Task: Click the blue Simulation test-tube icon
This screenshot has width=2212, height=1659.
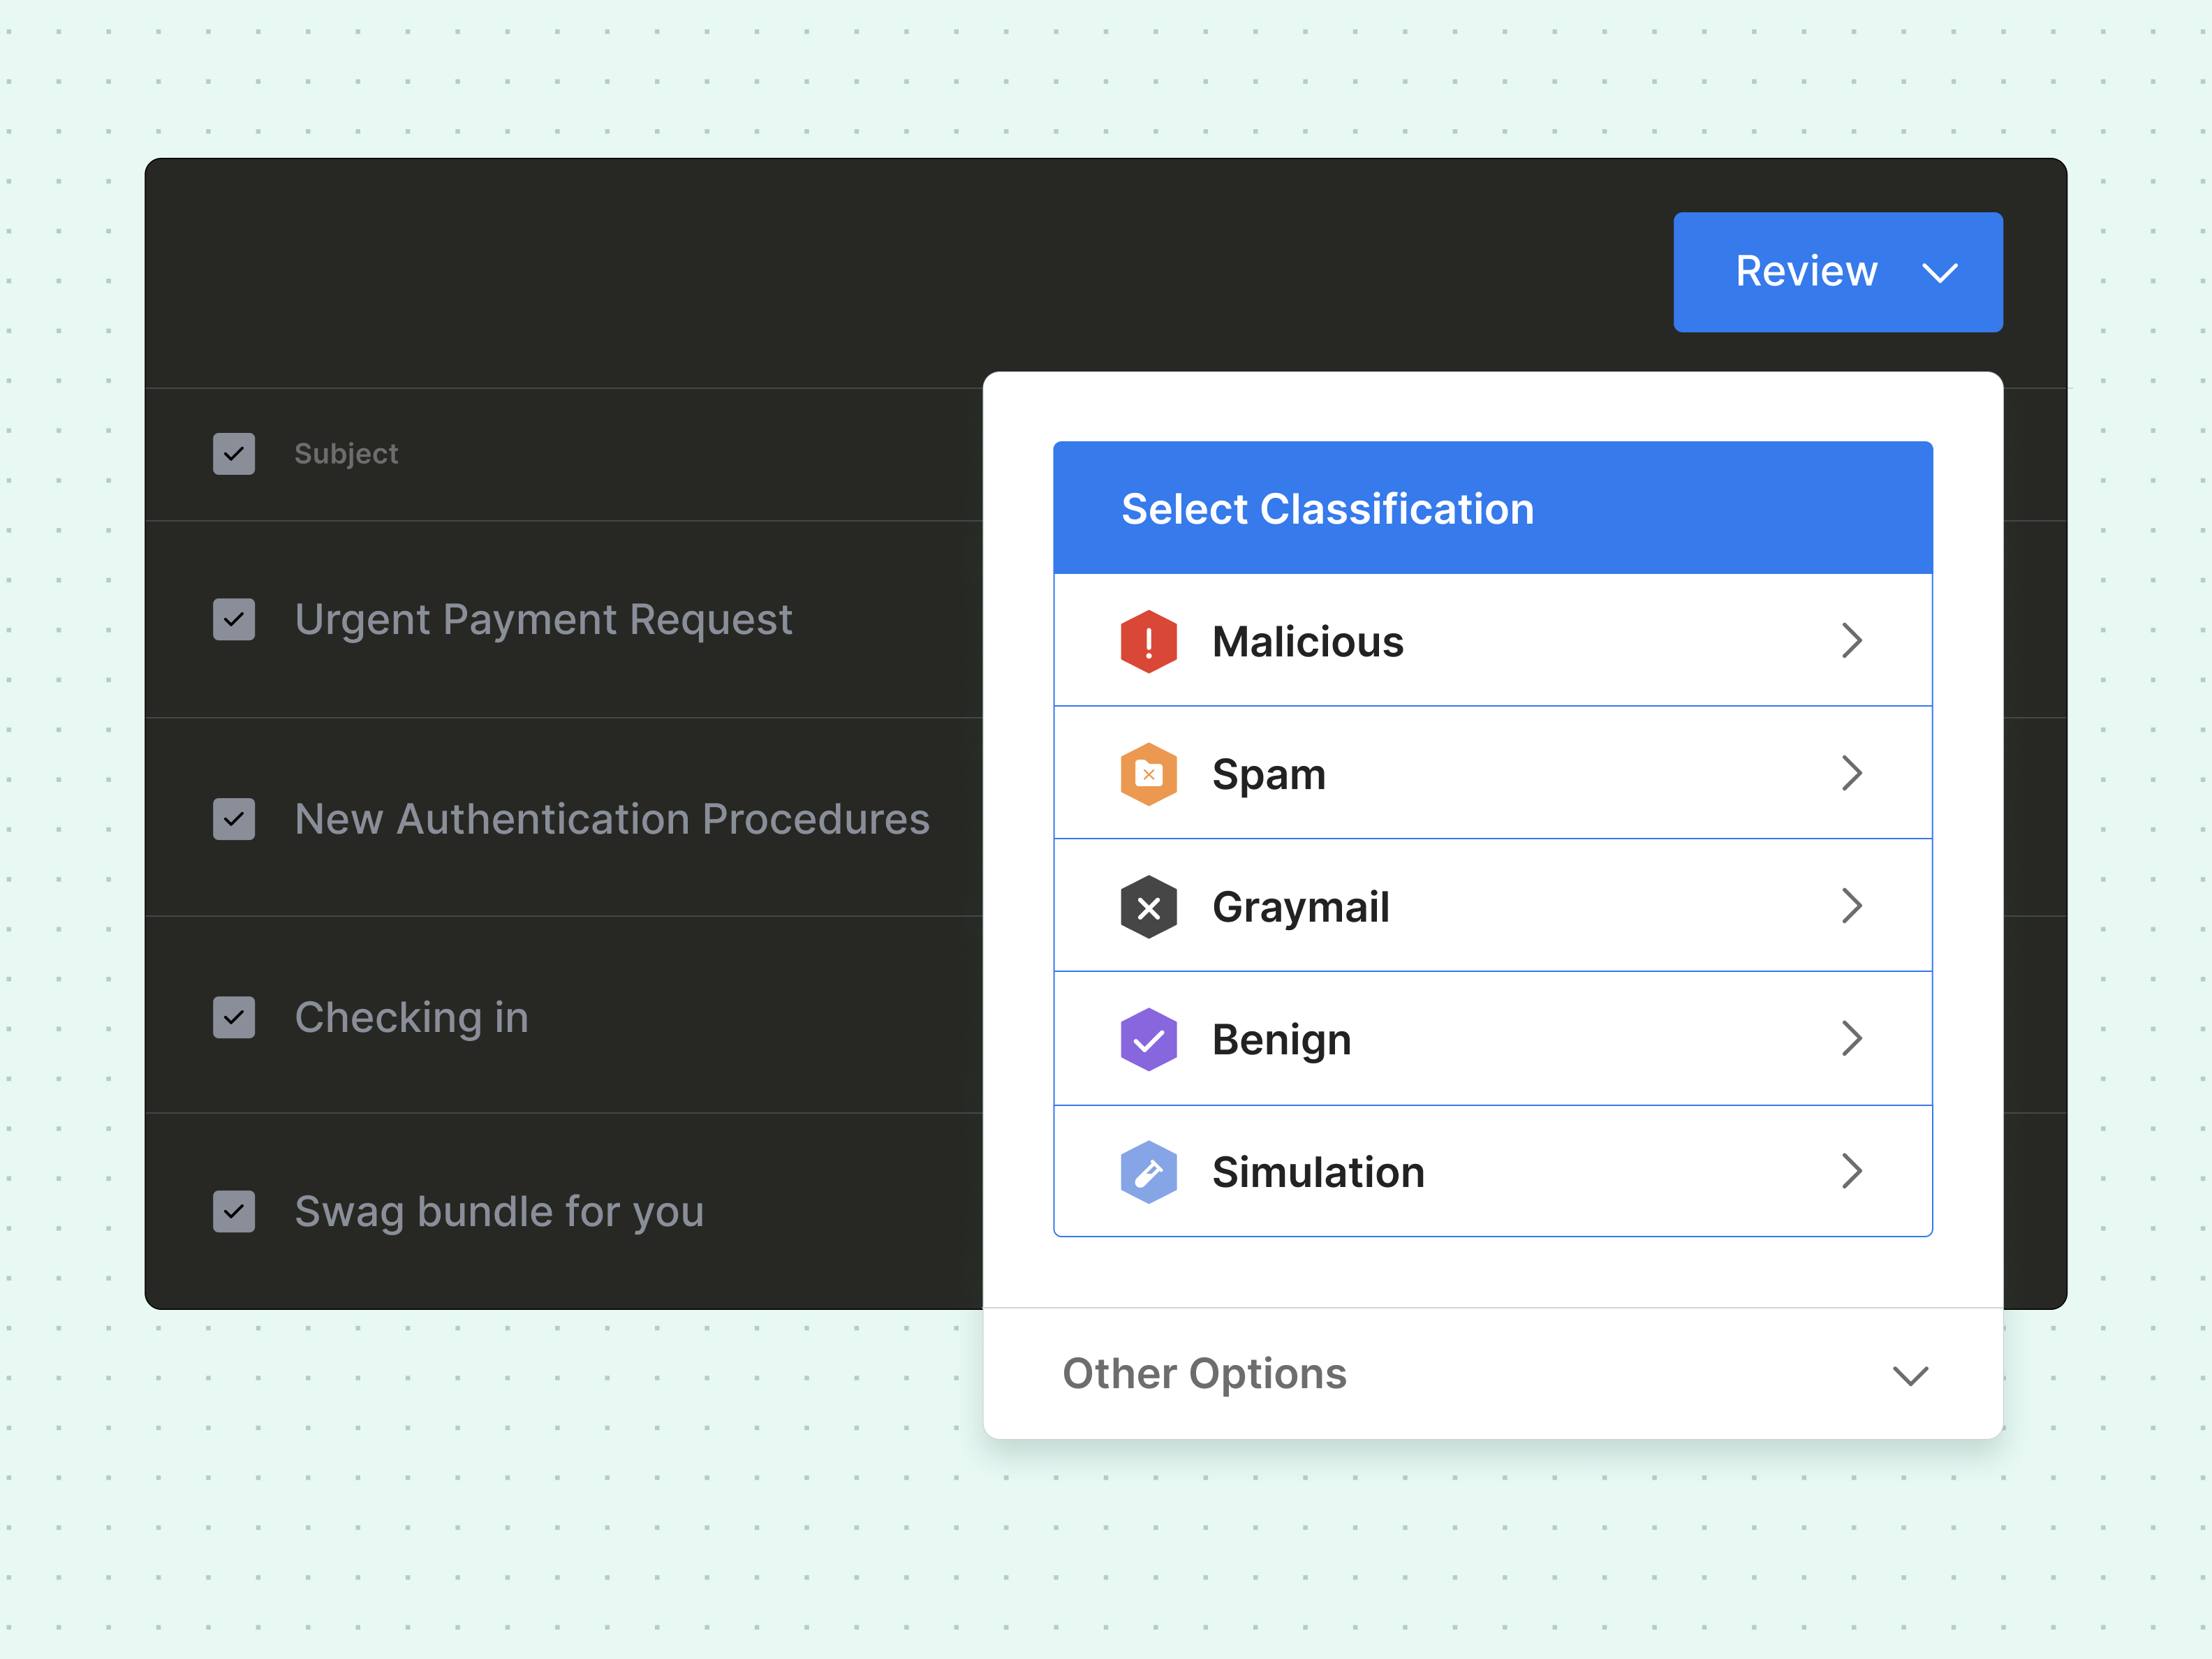Action: coord(1148,1172)
